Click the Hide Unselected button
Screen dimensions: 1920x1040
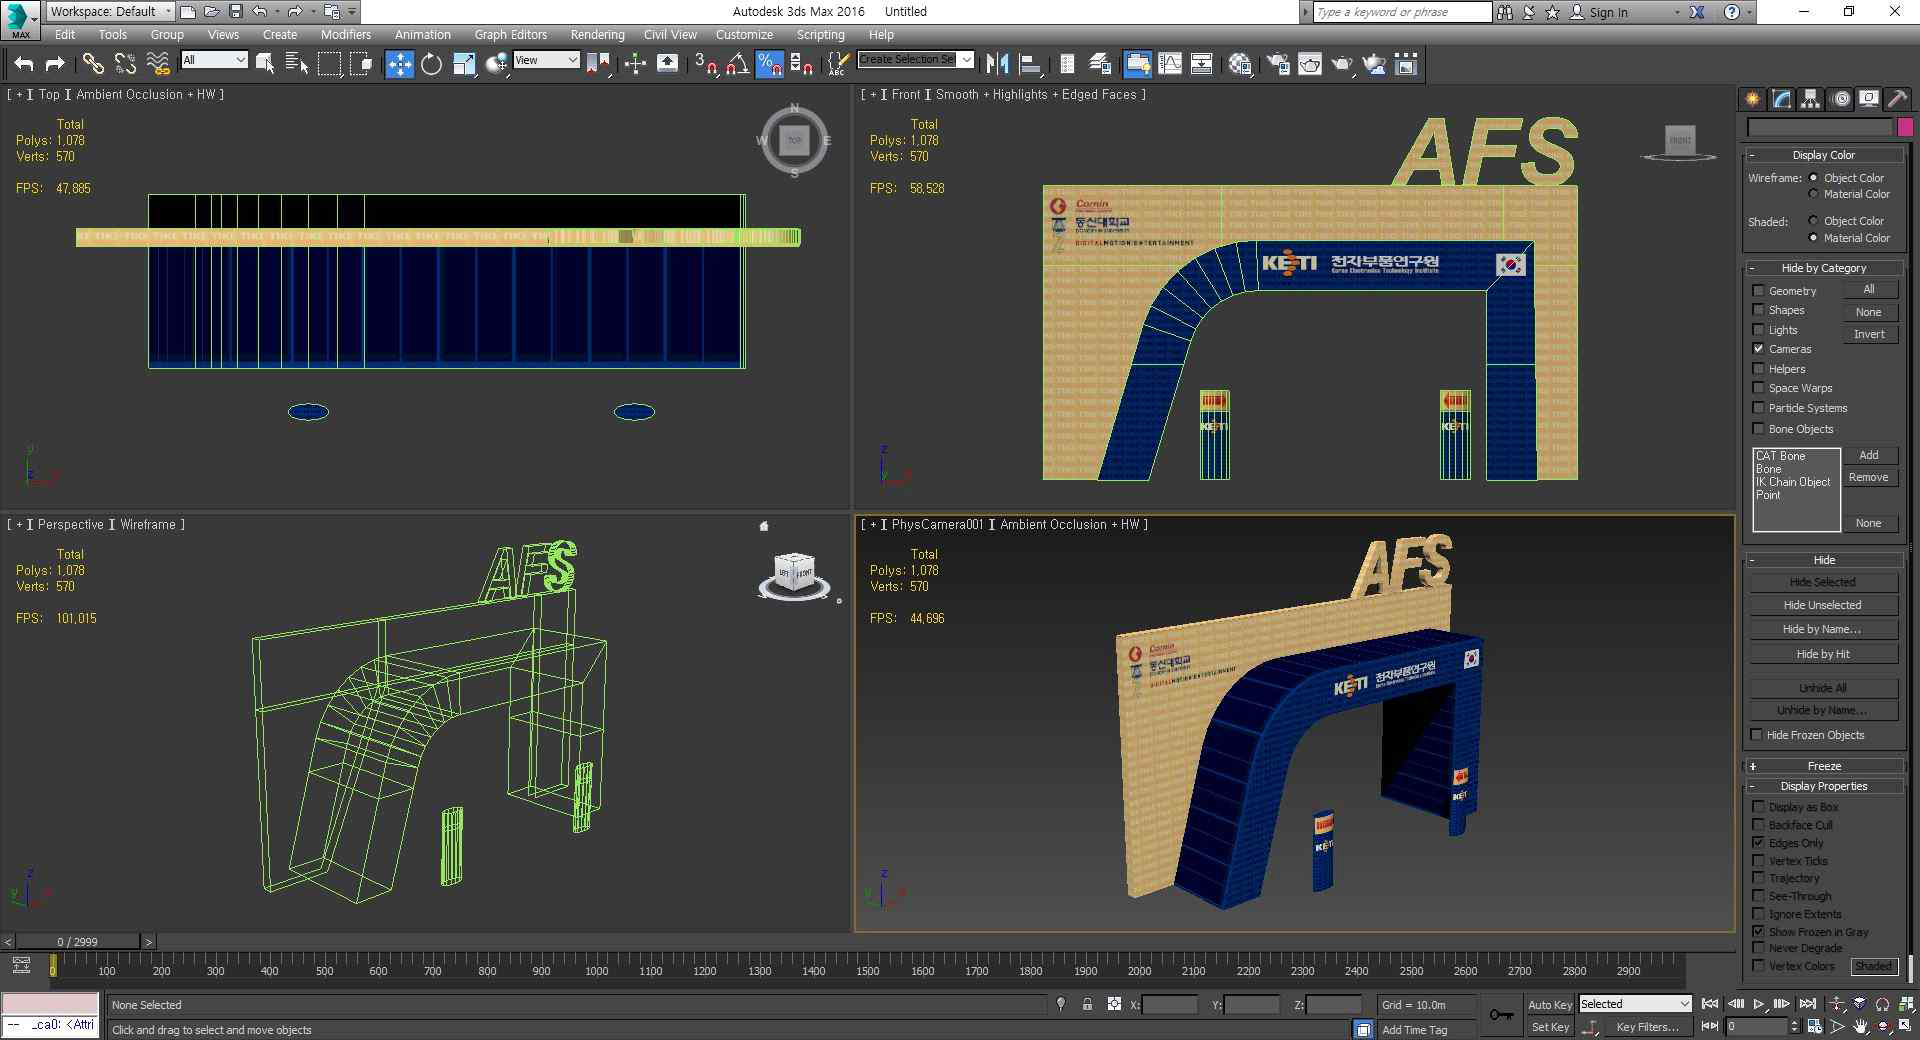point(1822,605)
